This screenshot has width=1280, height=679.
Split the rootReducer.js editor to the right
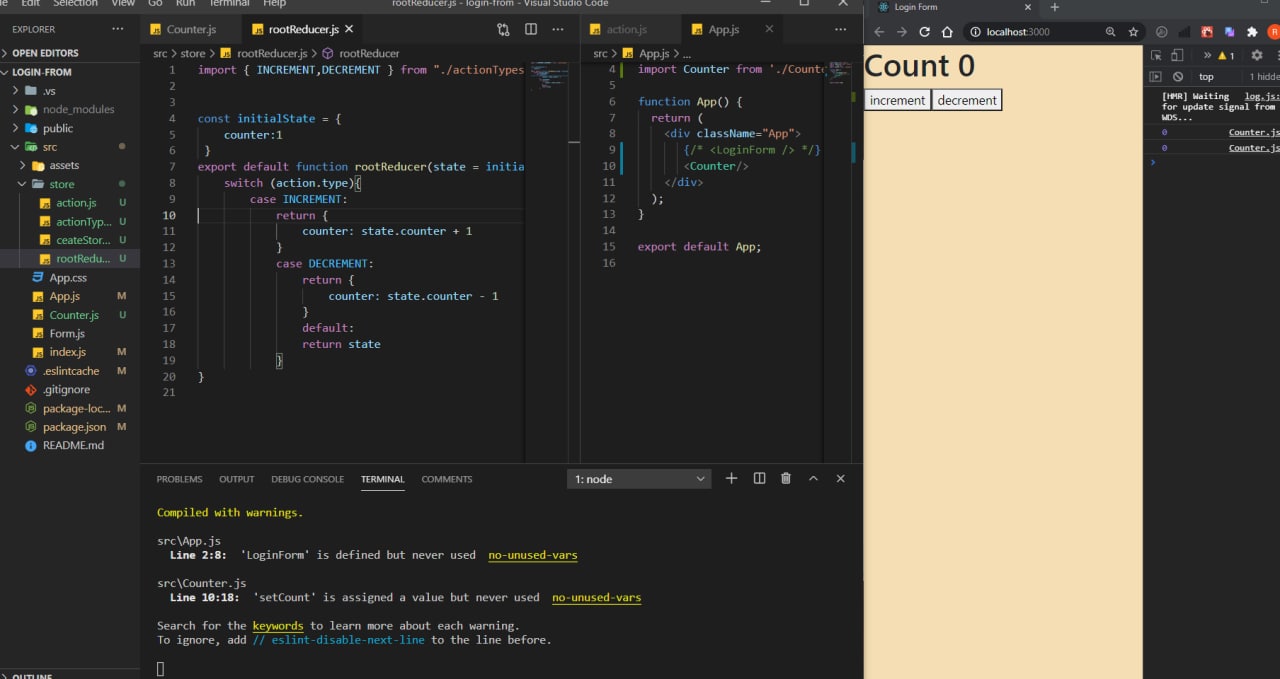tap(531, 30)
